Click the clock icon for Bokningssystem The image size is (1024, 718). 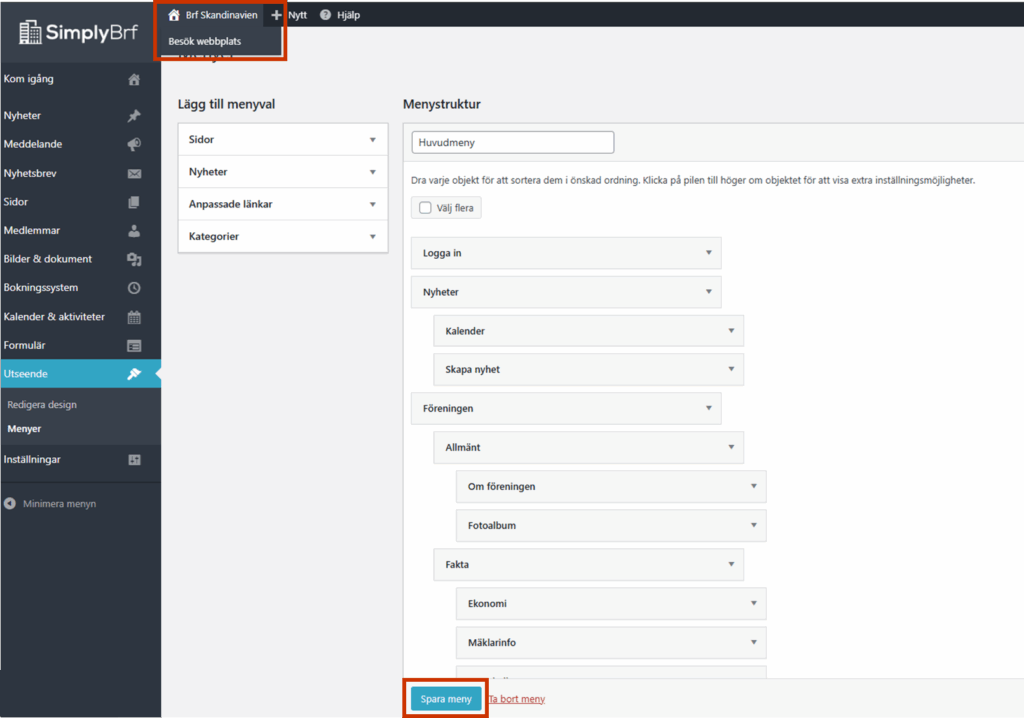(x=134, y=288)
